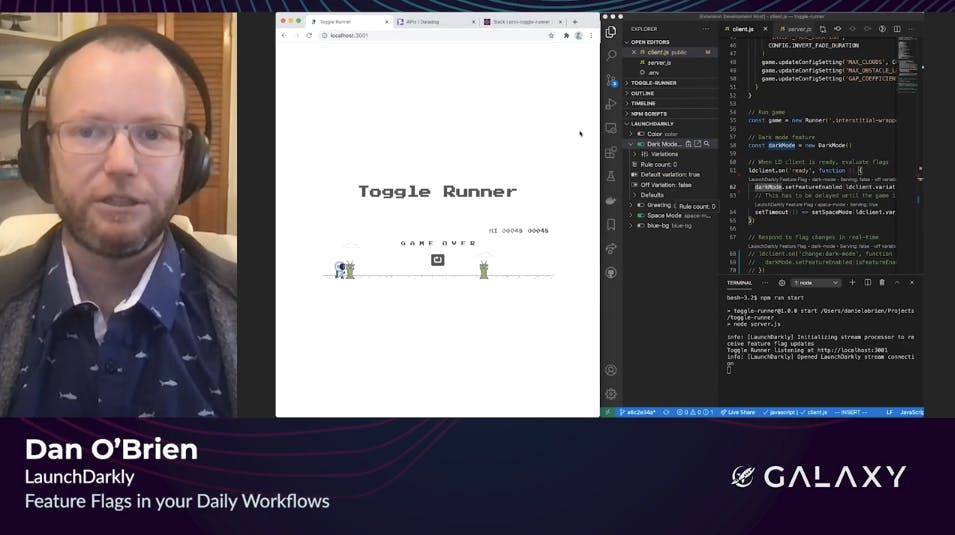
Task: Open the terminal shell selector dropdown
Action: click(815, 283)
